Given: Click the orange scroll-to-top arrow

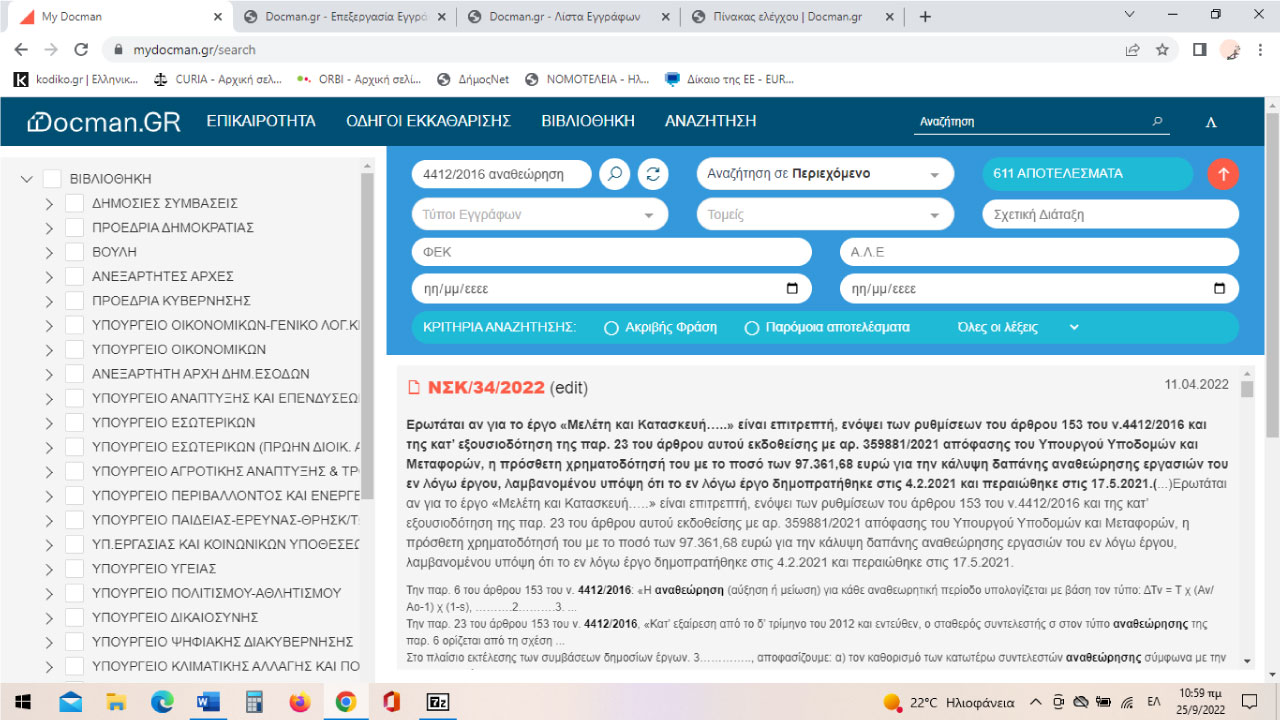Looking at the screenshot, I should click(1222, 174).
